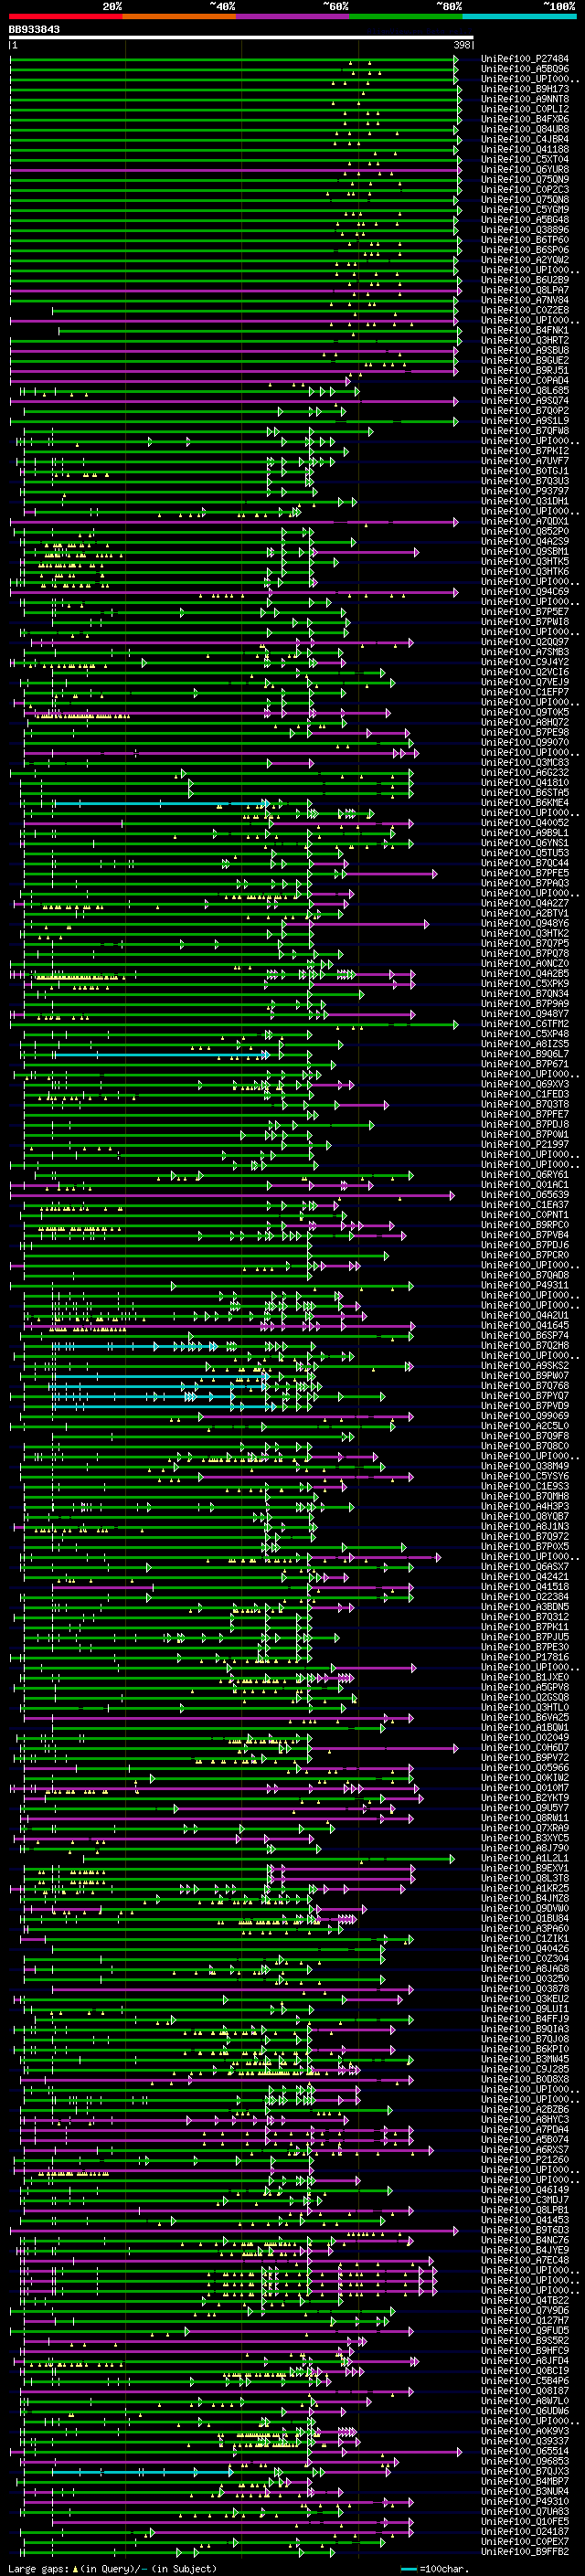Open hit UniRef100_A7EC48
The width and height of the screenshot is (585, 2576).
(x=524, y=2260)
